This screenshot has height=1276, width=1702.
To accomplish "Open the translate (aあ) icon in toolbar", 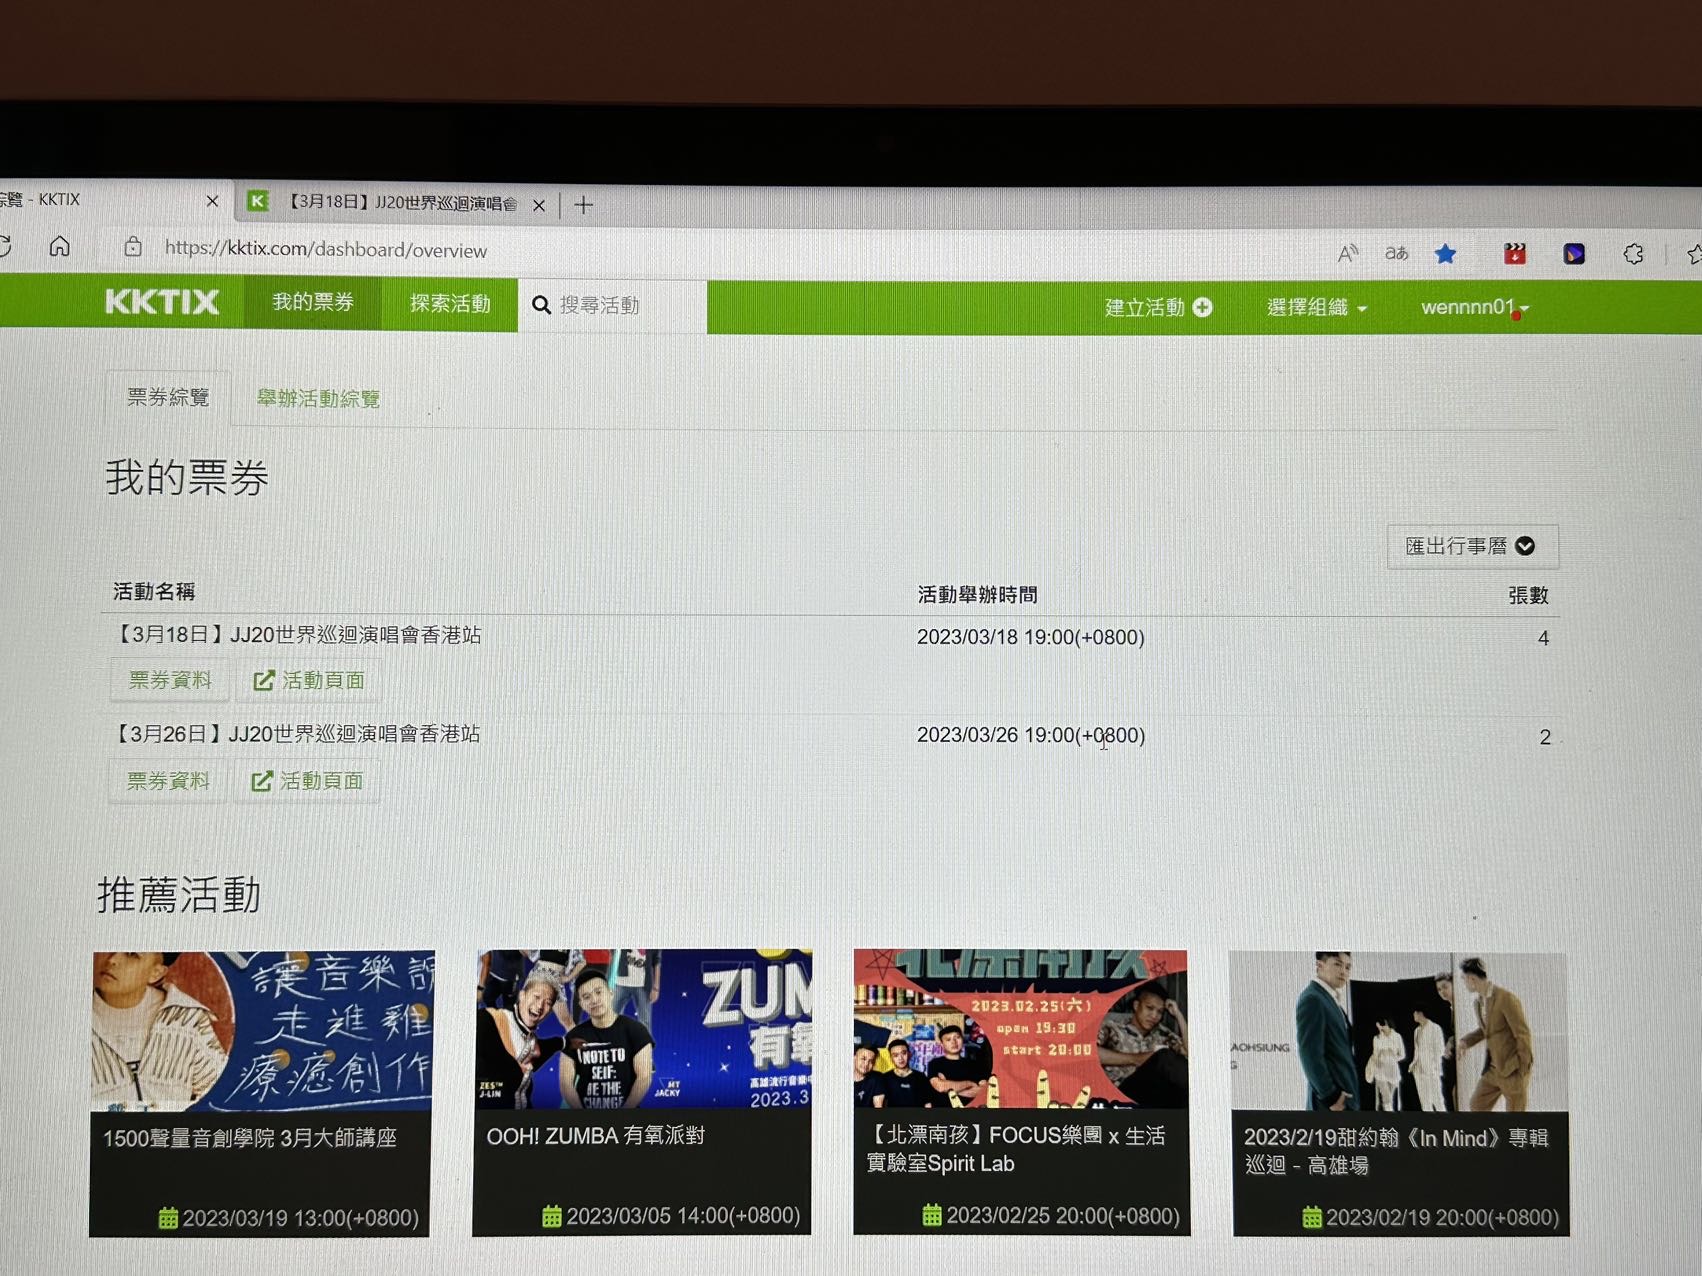I will (1396, 253).
